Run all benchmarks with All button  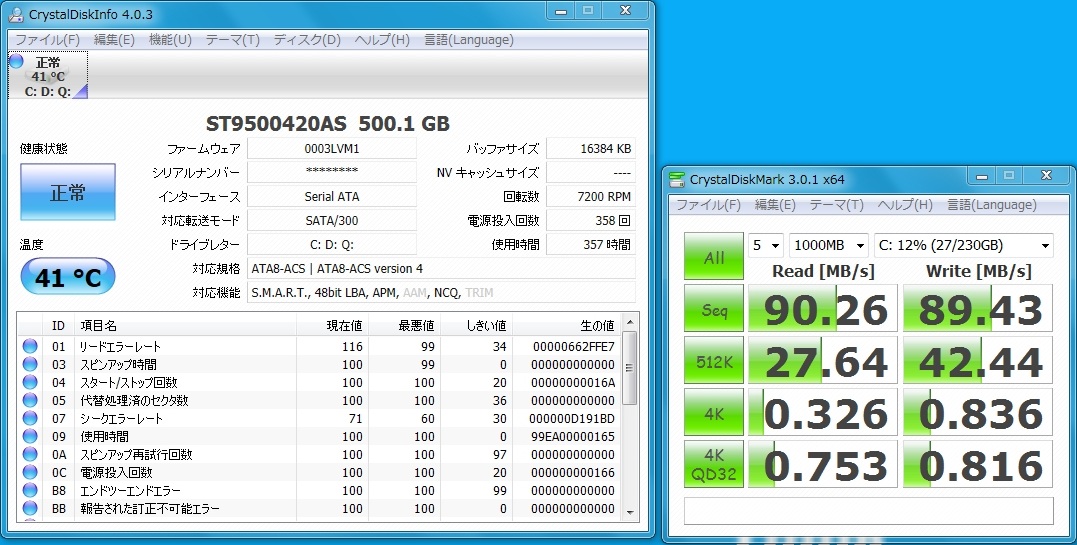[714, 256]
